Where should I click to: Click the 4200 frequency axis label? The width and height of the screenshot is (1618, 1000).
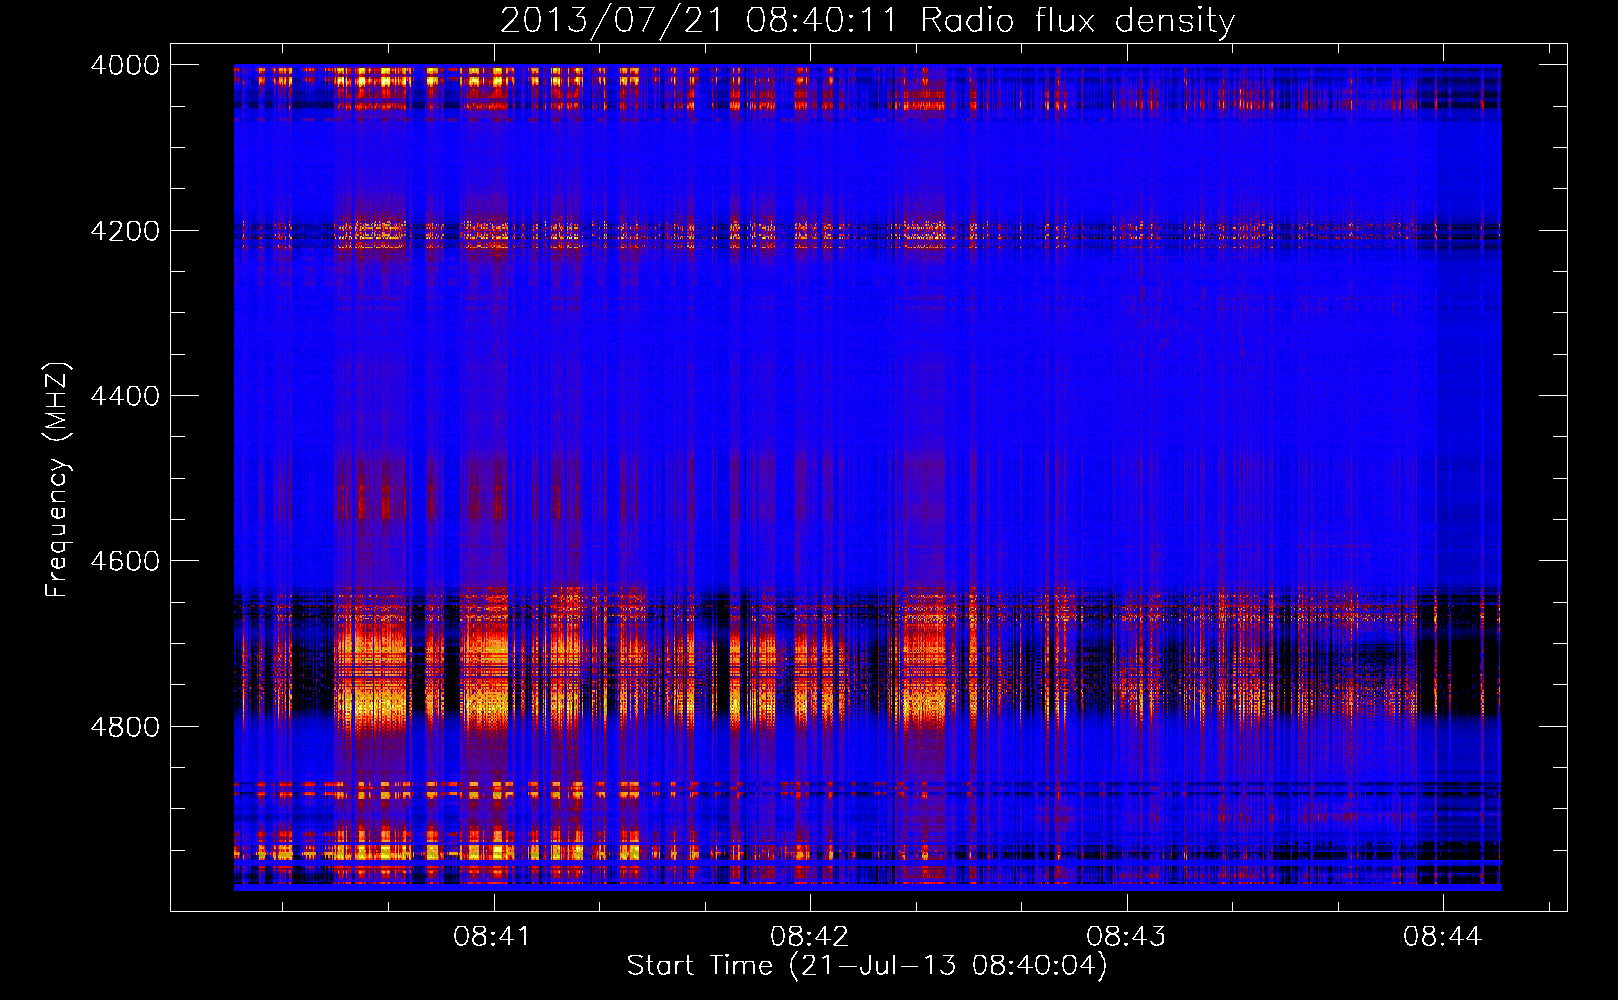click(x=125, y=231)
